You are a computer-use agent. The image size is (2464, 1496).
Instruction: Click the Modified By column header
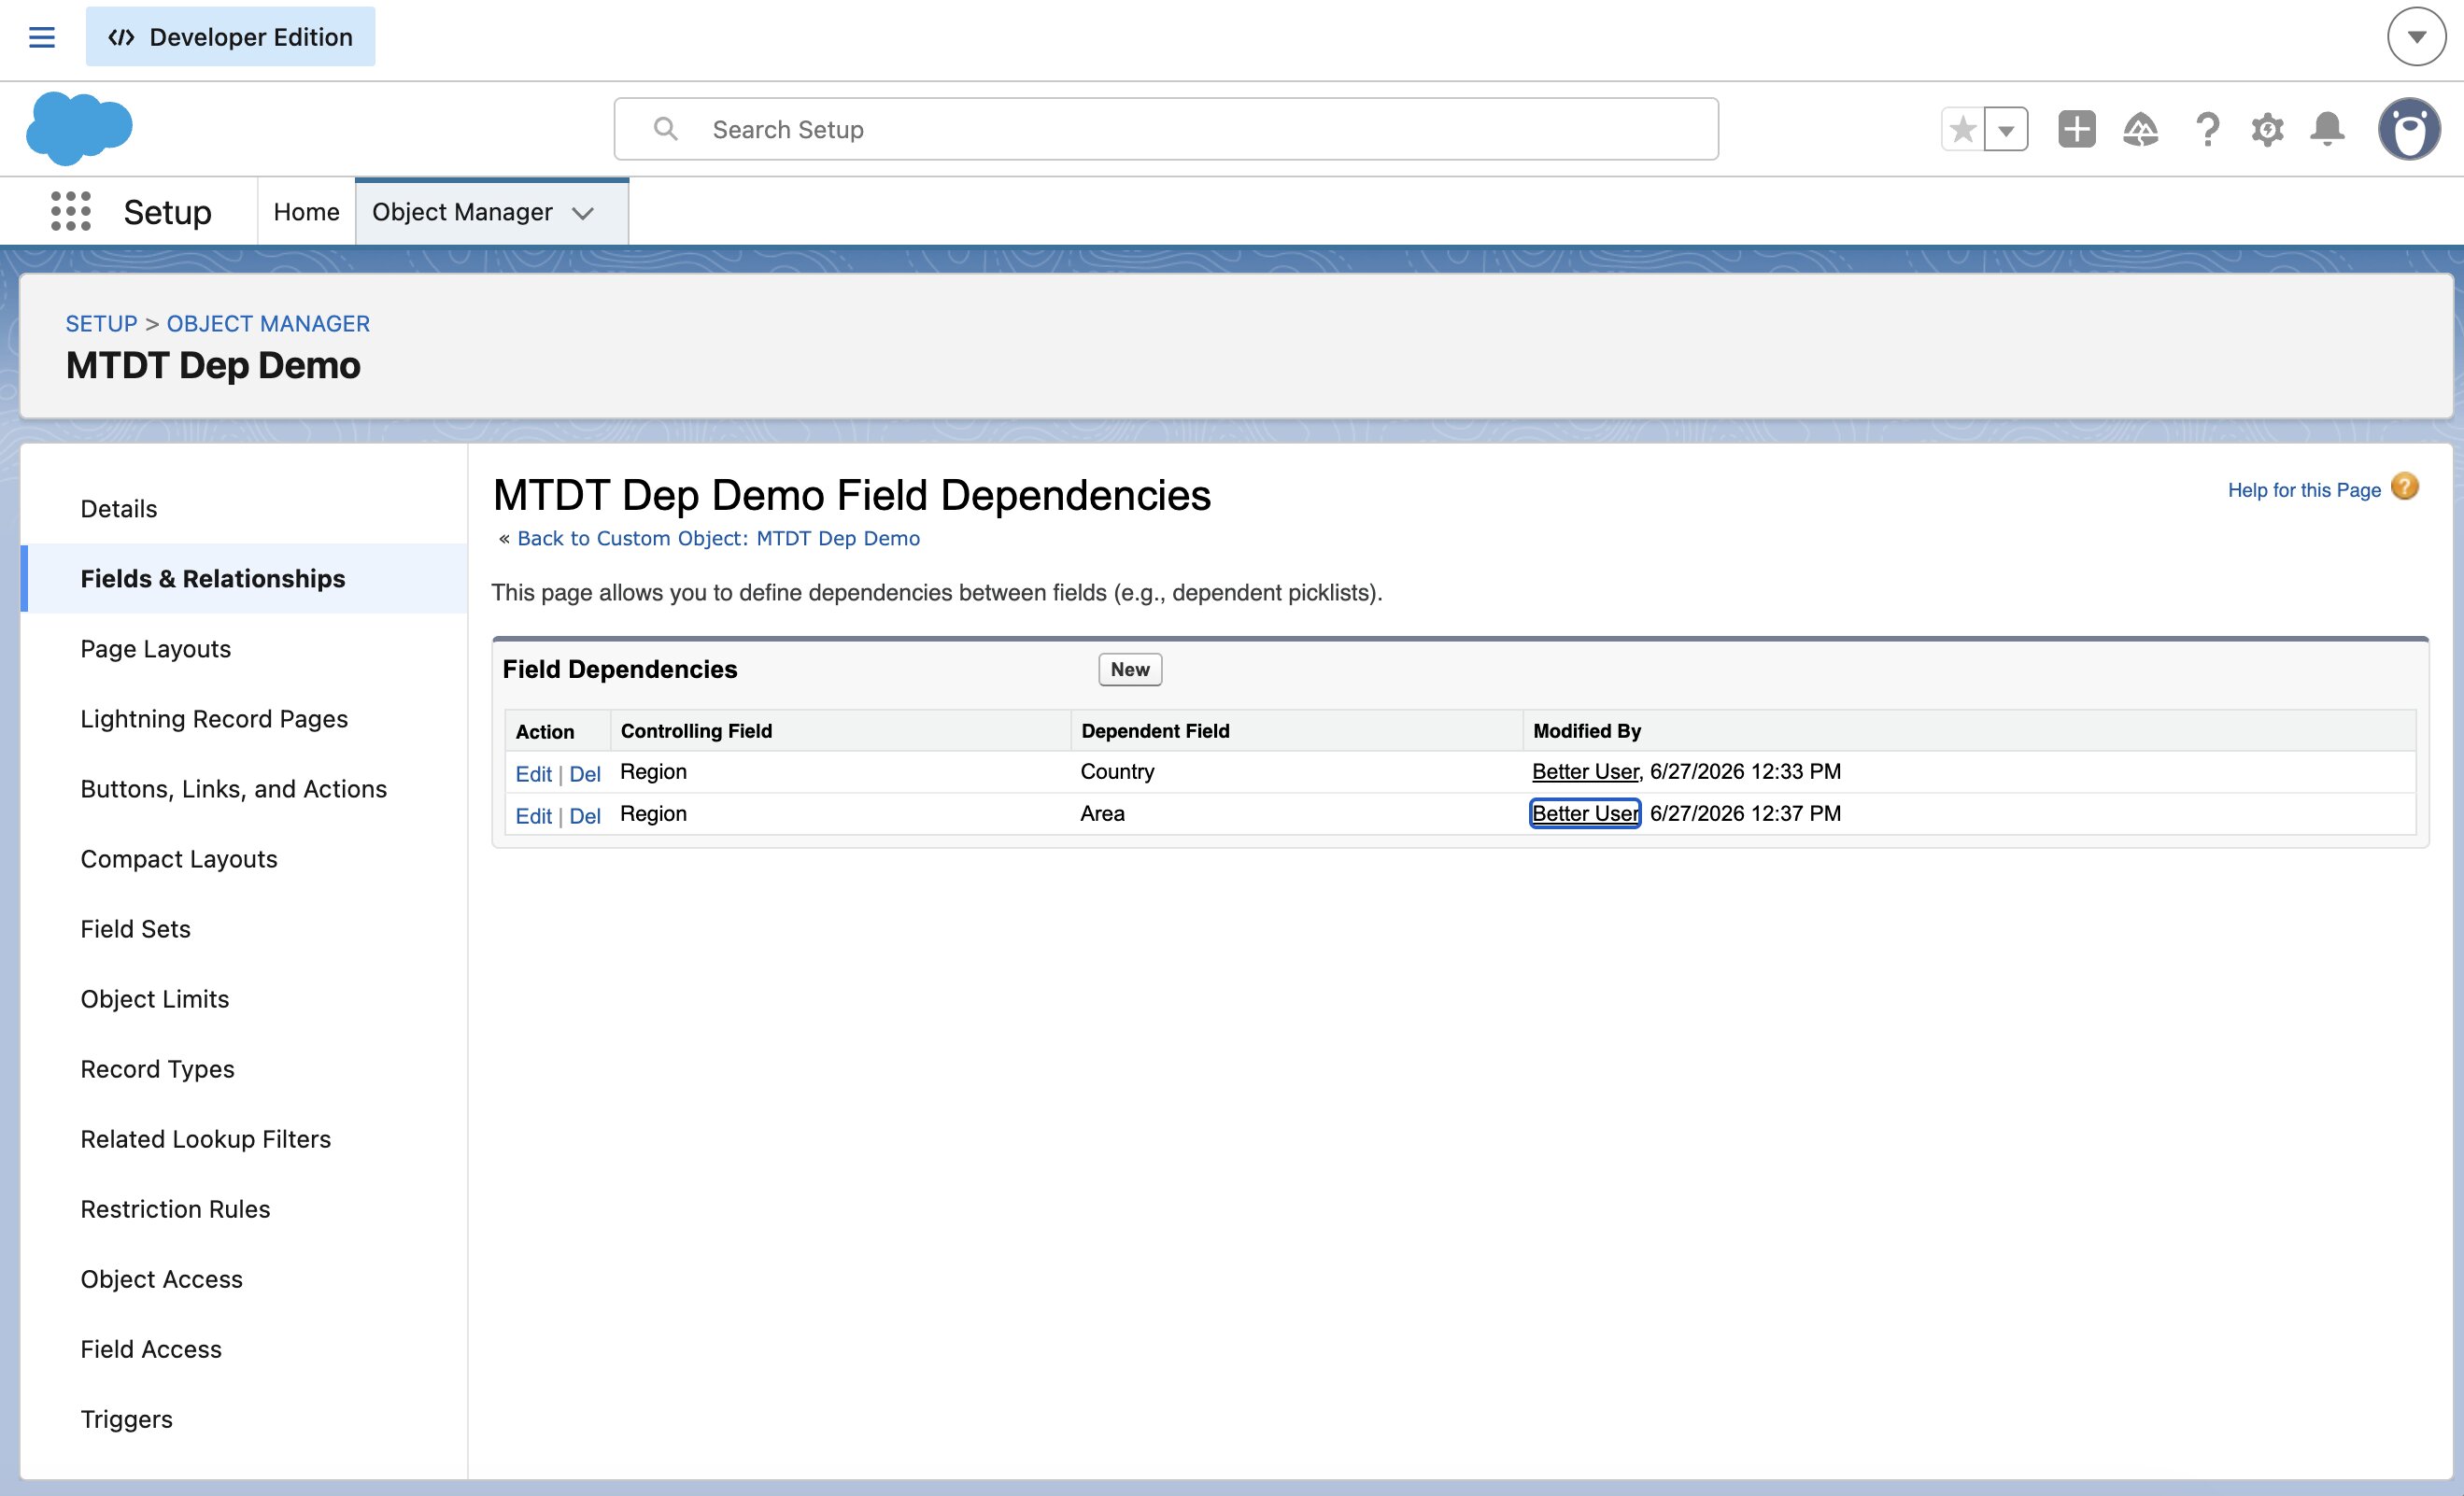pos(1587,731)
